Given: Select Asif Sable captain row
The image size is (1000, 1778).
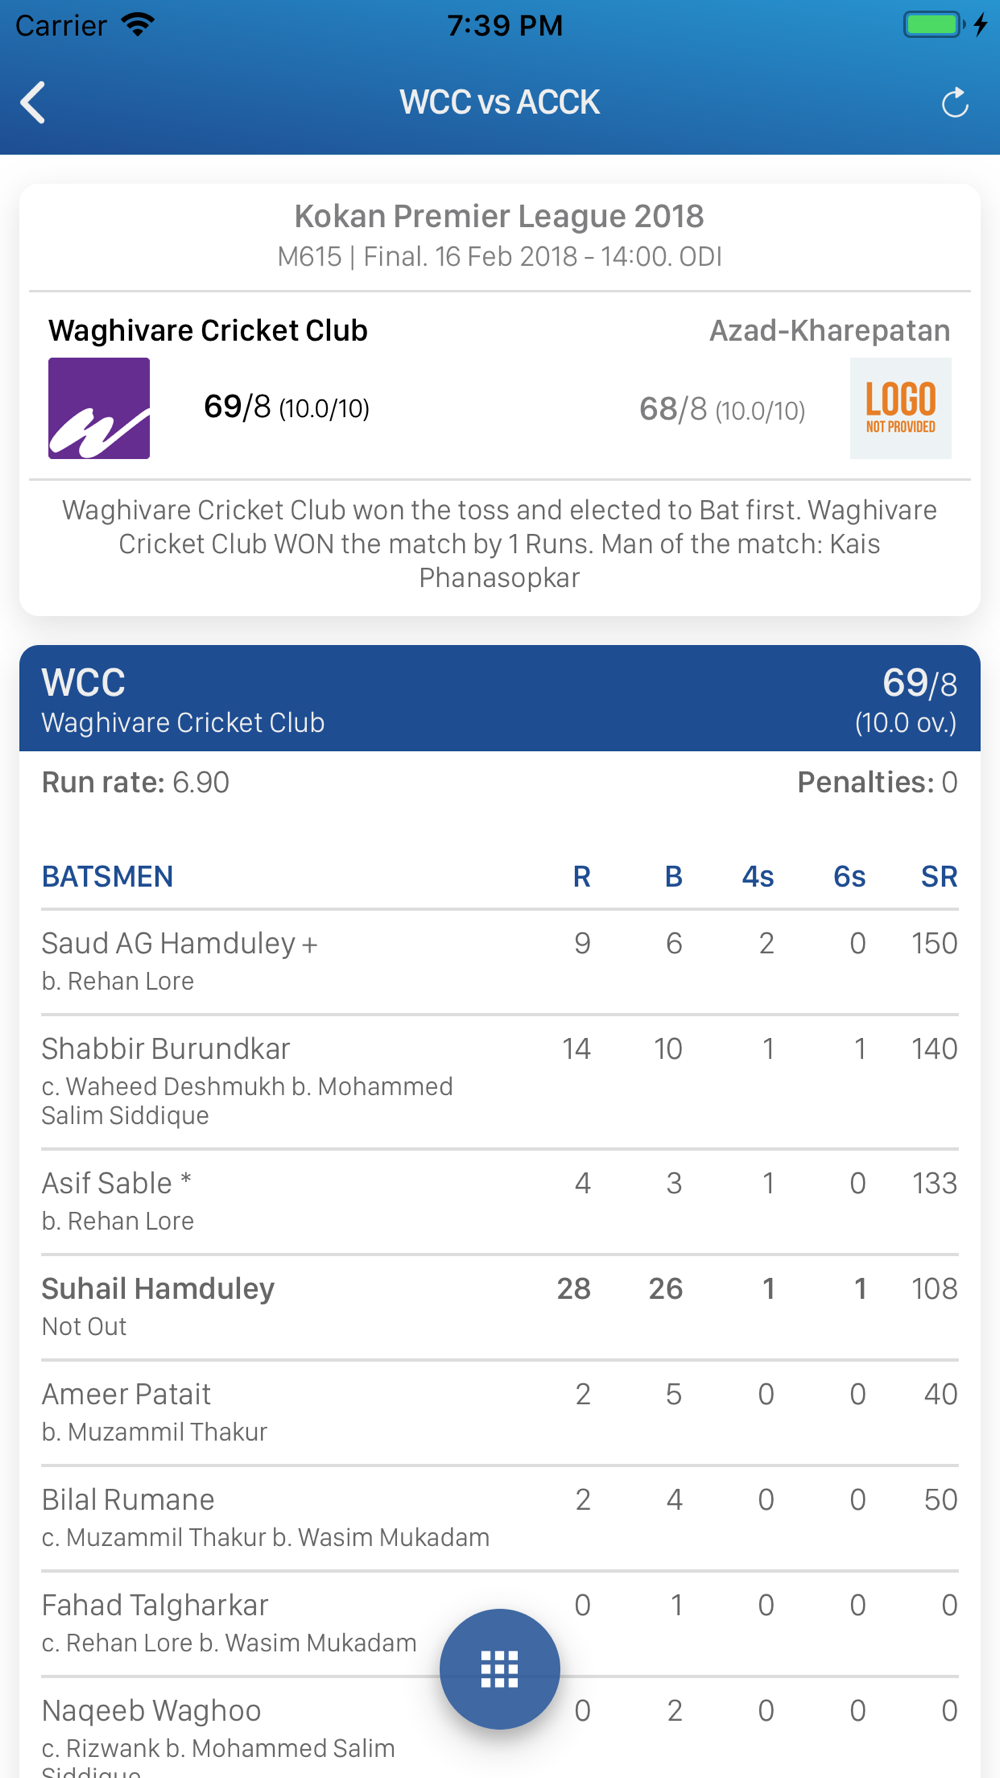Looking at the screenshot, I should (500, 1202).
